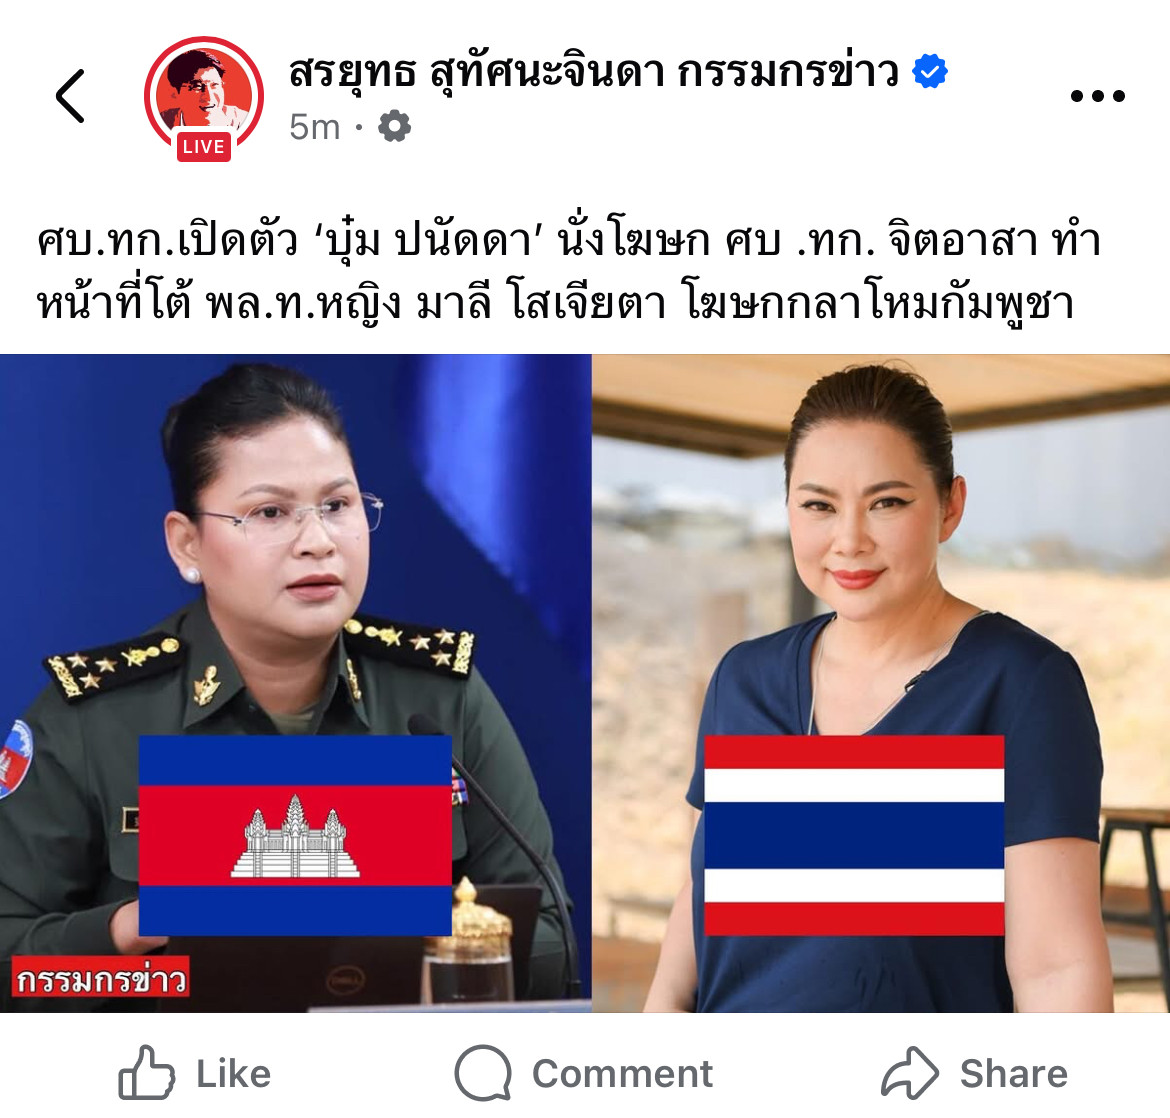Viewport: 1170px width, 1118px height.
Task: Go back using the left arrow
Action: (x=71, y=96)
